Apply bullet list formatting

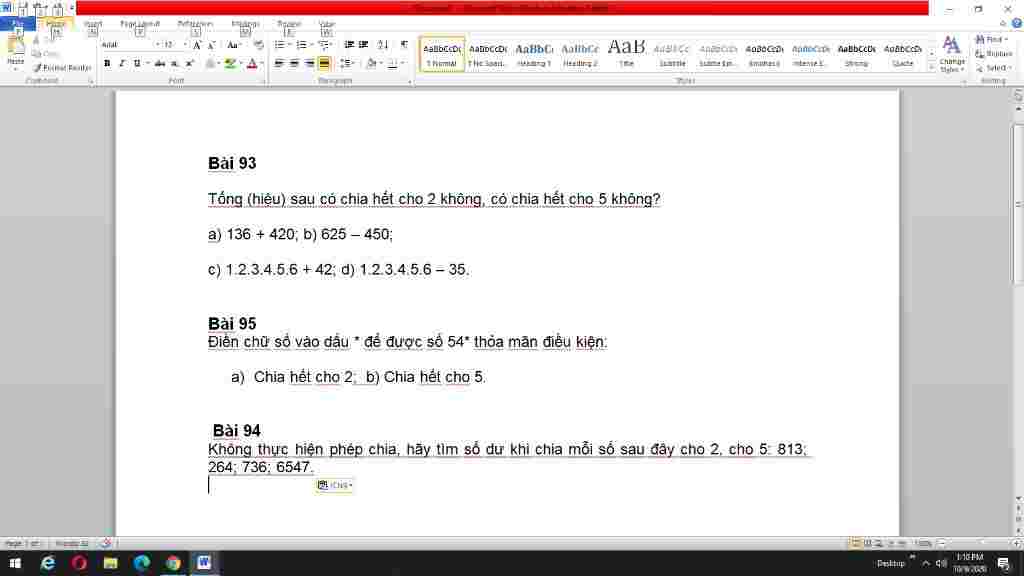pyautogui.click(x=279, y=45)
